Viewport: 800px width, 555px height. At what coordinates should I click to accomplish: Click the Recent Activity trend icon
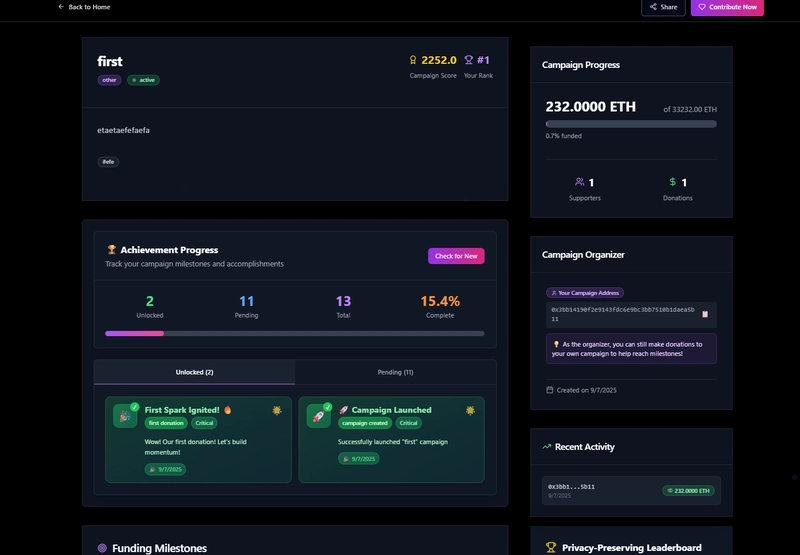point(546,447)
